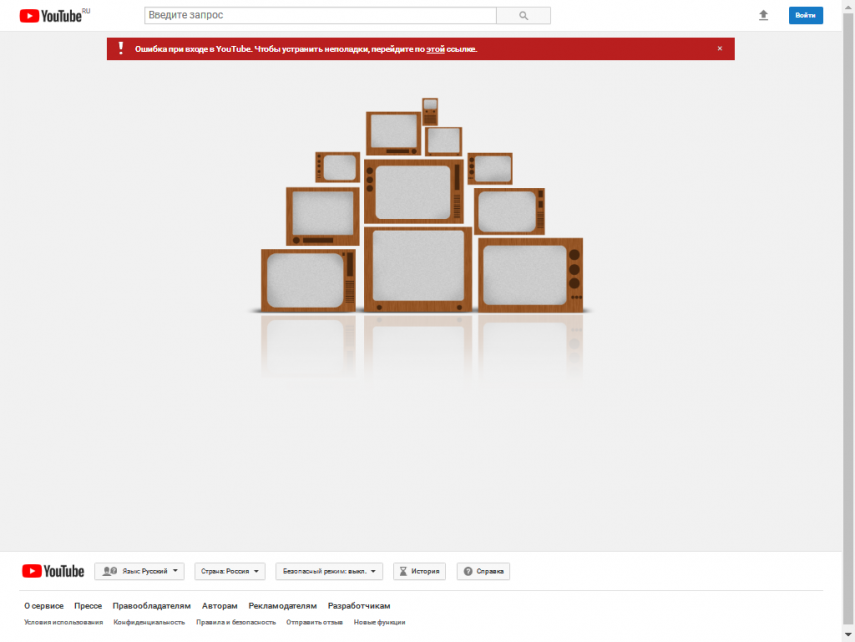Visit the Разработчикам footer link
Viewport: 855px width, 642px height.
[359, 606]
